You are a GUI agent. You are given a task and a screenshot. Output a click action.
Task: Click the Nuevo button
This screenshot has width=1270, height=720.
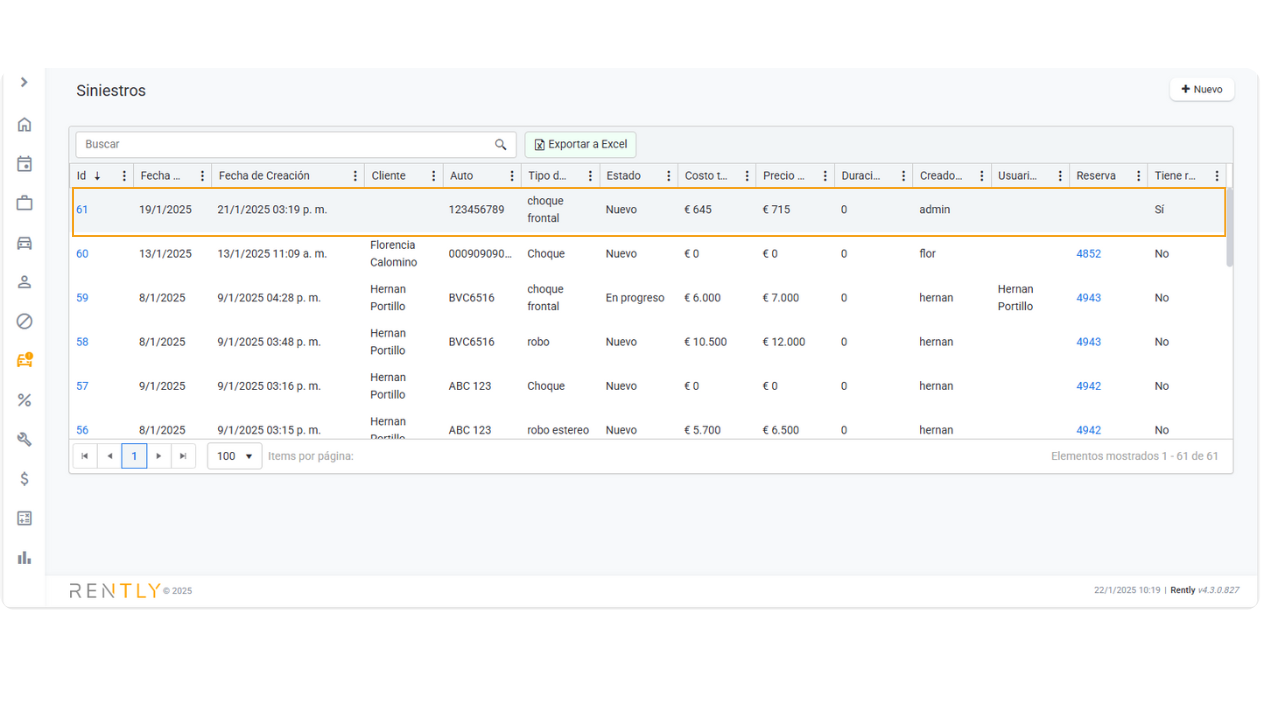1202,89
